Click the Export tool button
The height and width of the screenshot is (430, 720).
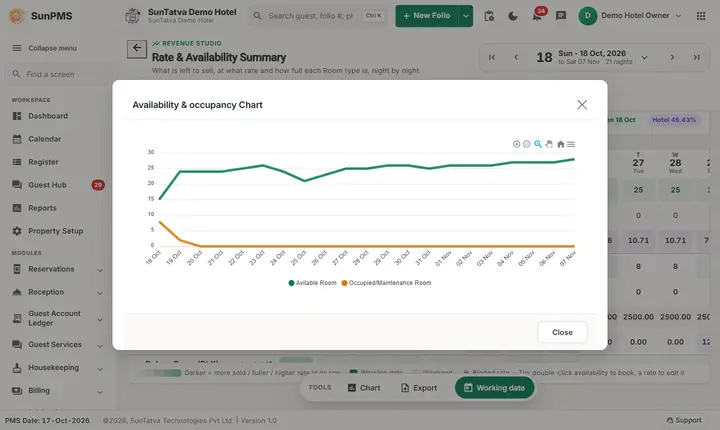click(419, 388)
